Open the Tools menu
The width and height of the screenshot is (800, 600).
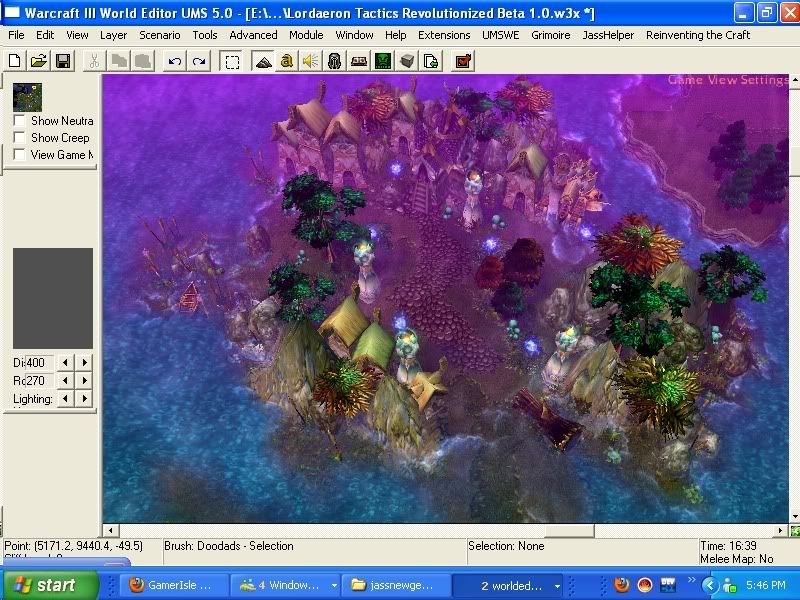click(x=205, y=35)
